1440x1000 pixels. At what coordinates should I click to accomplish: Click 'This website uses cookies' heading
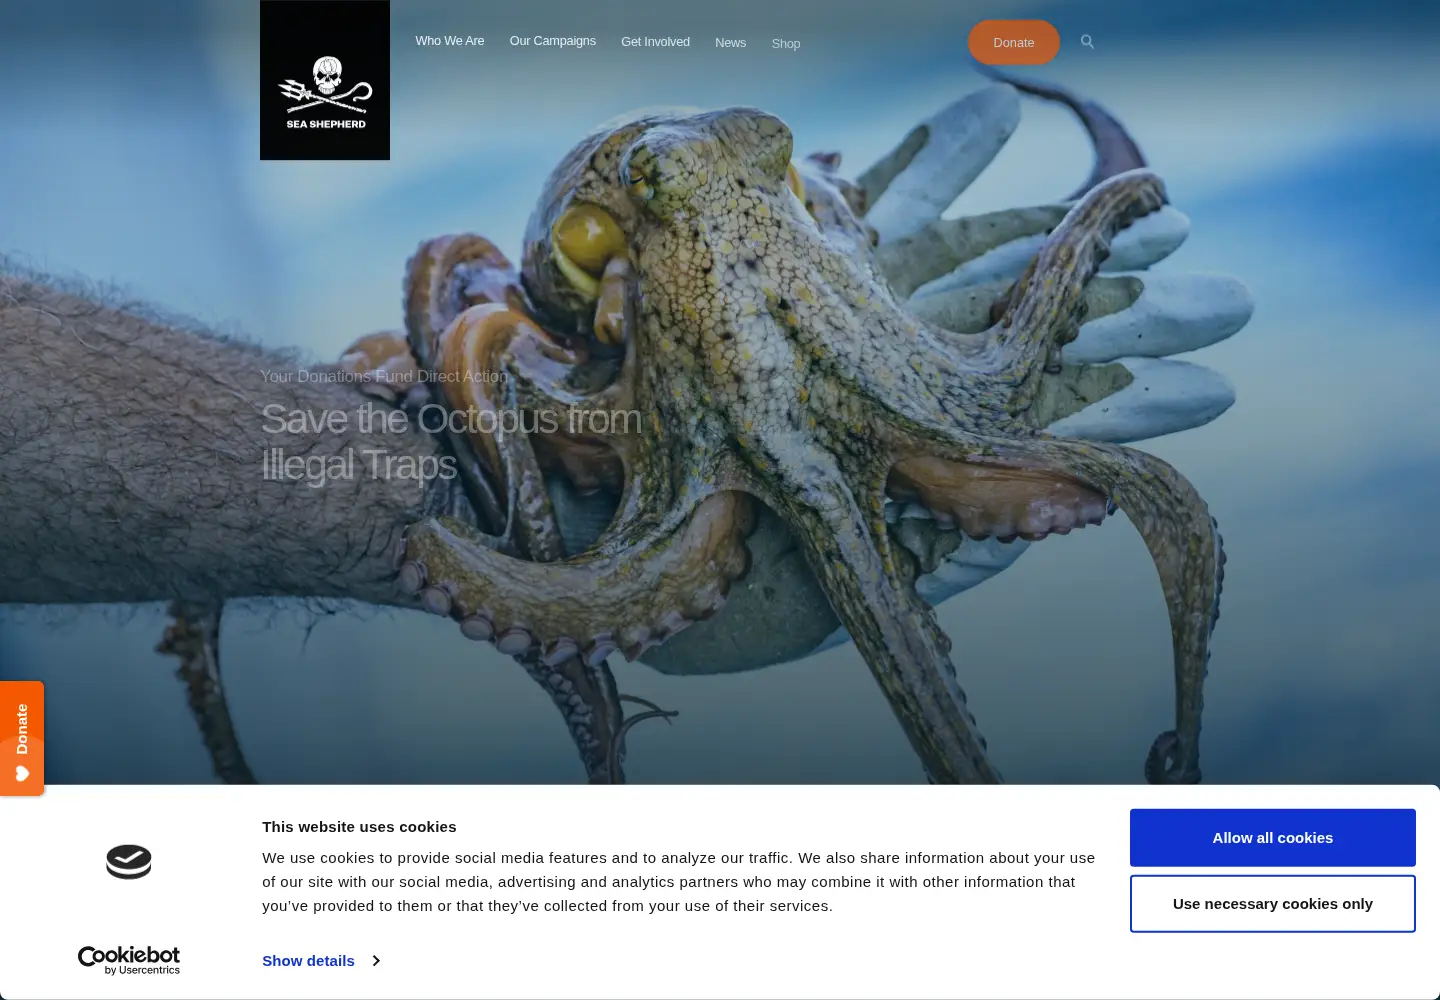coord(359,827)
